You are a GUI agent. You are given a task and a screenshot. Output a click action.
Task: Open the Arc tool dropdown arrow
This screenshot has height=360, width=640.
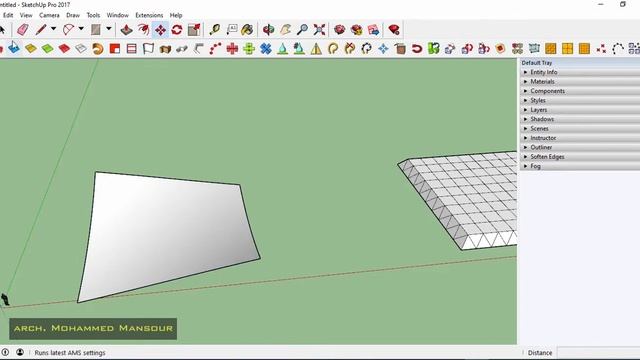(81, 29)
